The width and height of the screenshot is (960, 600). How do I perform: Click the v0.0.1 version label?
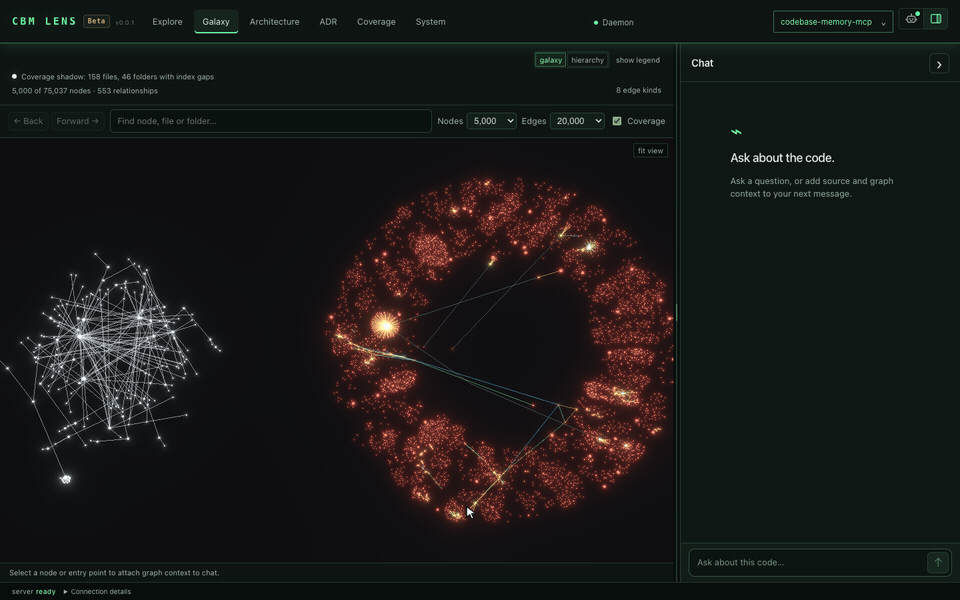pos(124,23)
